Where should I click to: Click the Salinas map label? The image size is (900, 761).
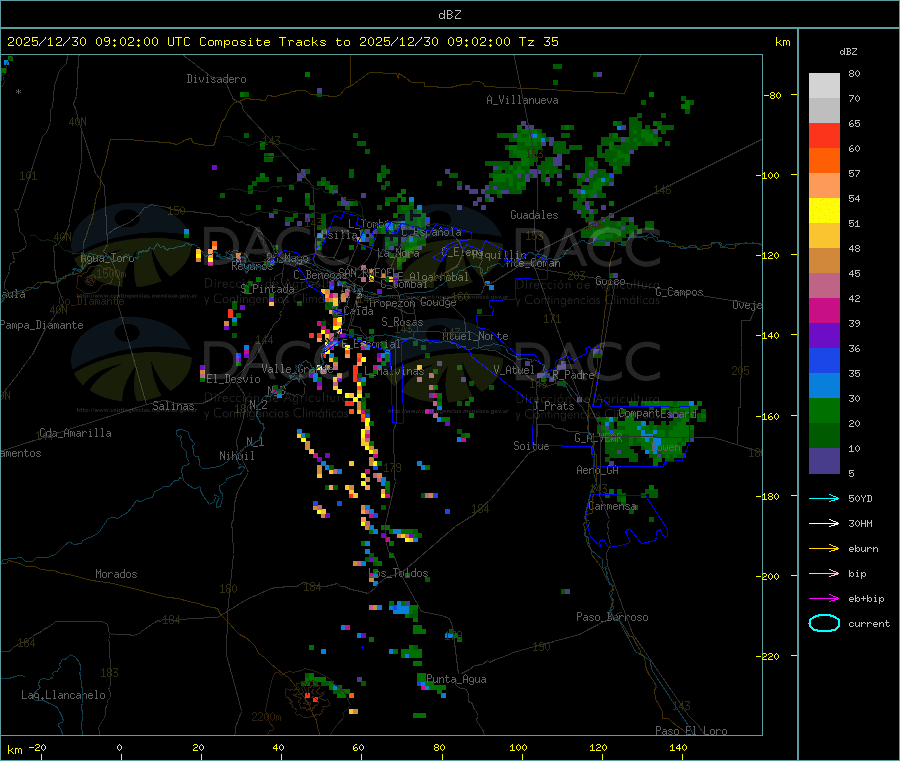click(x=173, y=406)
